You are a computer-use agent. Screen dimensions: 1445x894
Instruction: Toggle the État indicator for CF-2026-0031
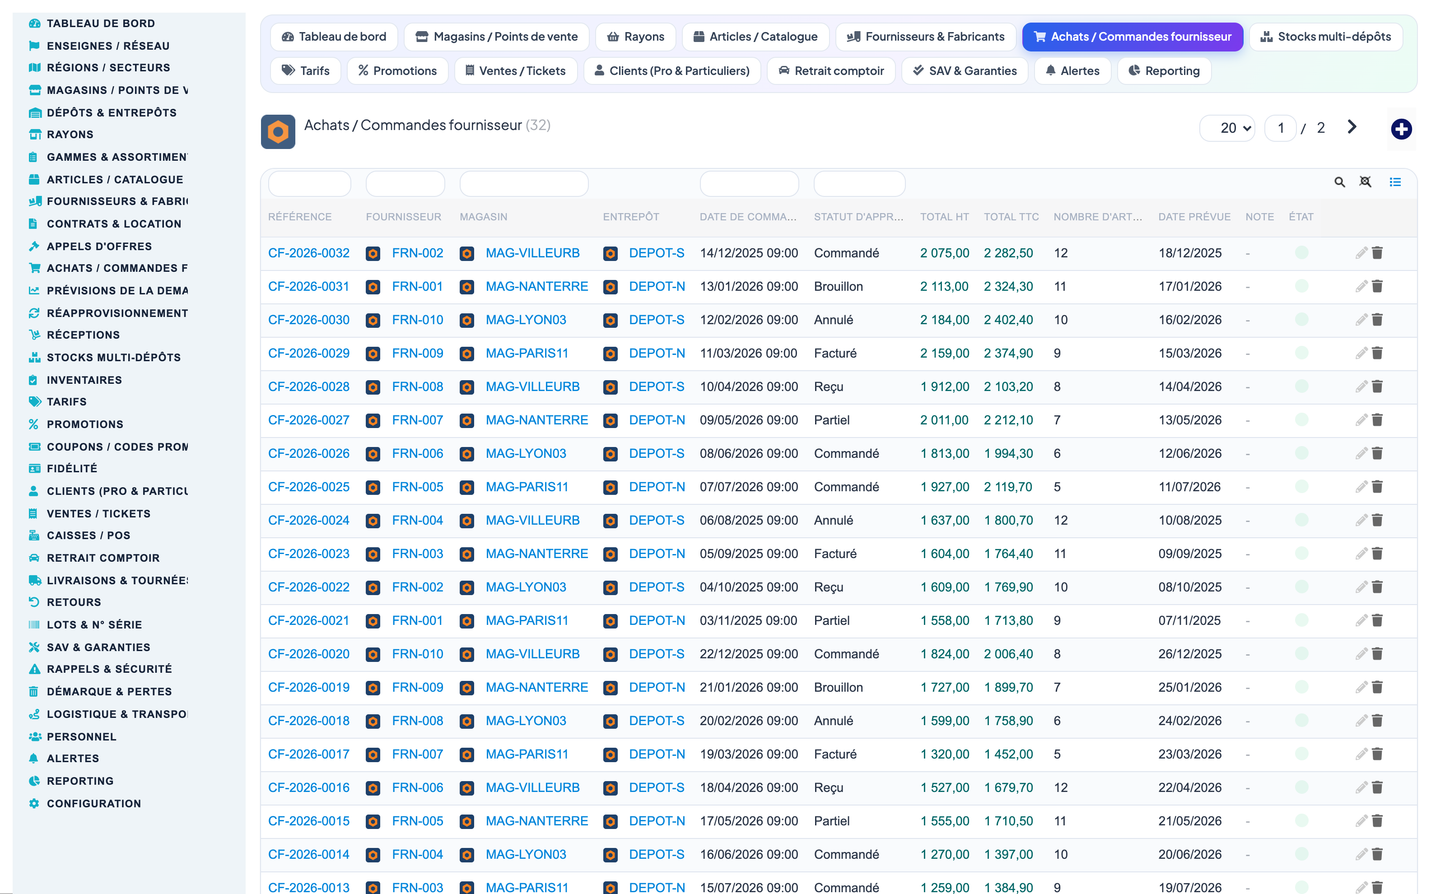point(1301,286)
